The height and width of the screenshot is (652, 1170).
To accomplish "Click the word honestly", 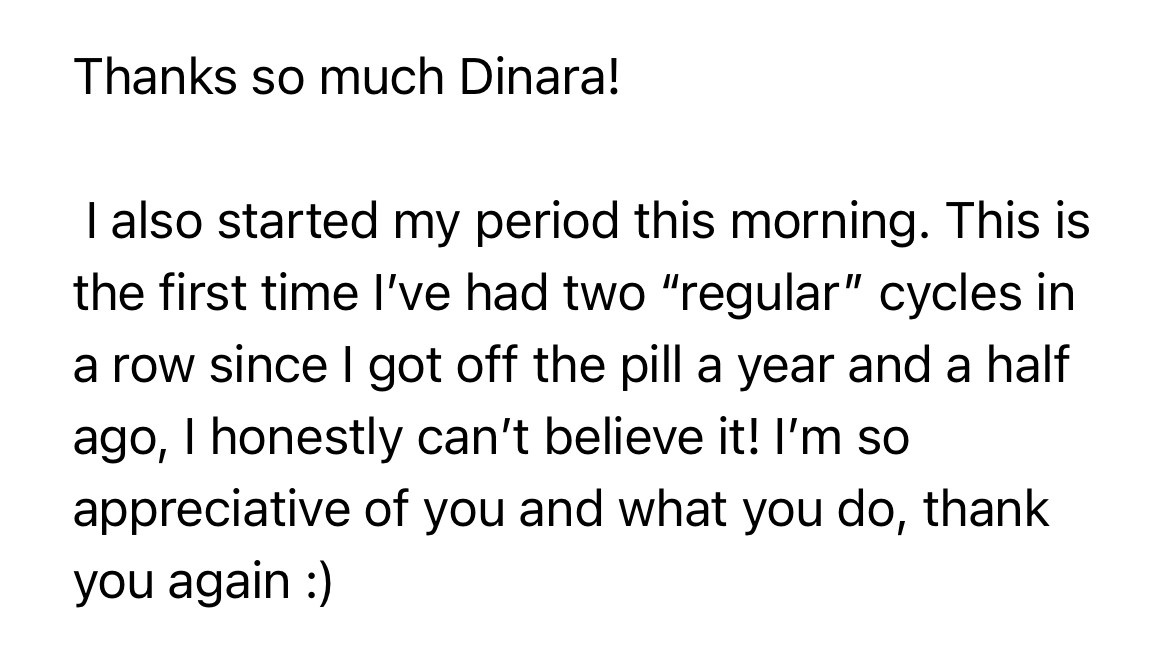I will (307, 437).
